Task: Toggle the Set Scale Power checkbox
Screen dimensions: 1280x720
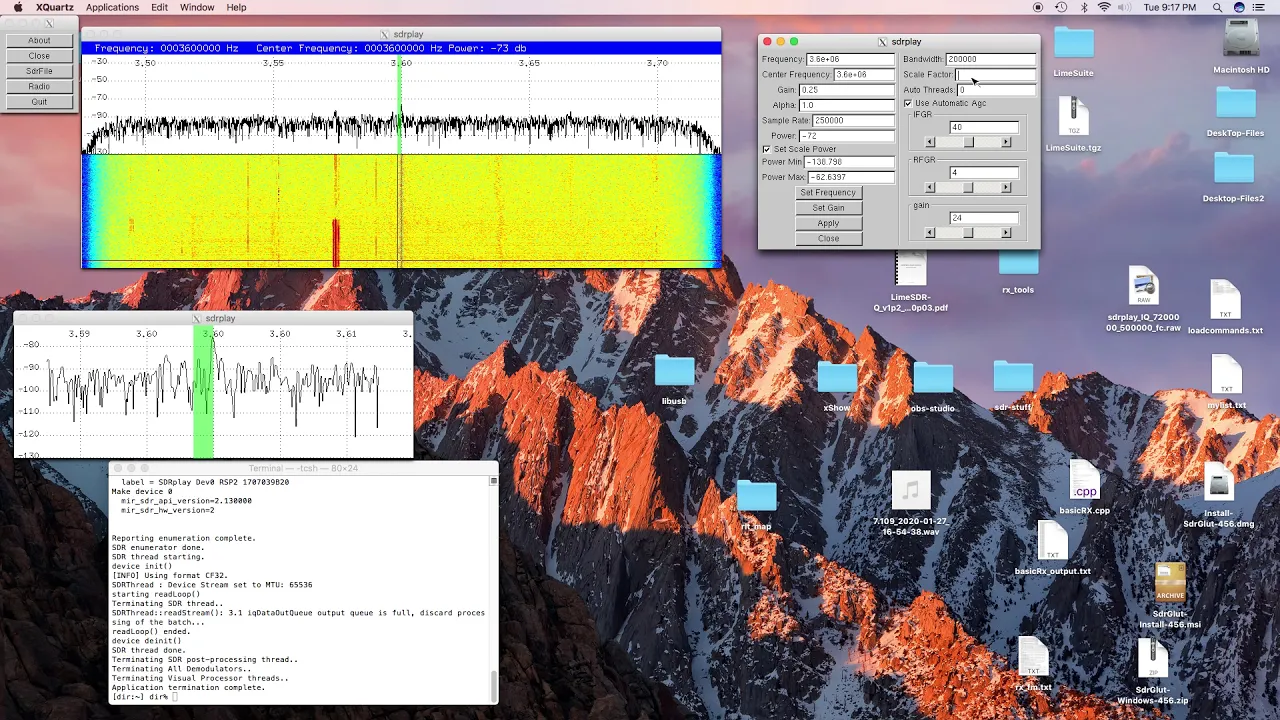Action: click(x=767, y=149)
